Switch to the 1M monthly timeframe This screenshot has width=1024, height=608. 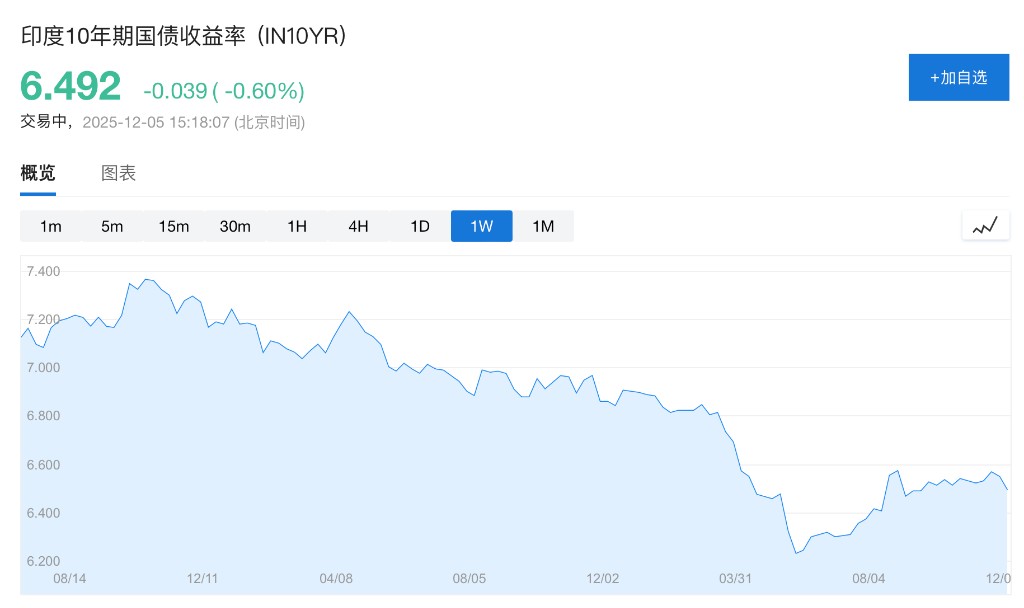click(x=543, y=226)
